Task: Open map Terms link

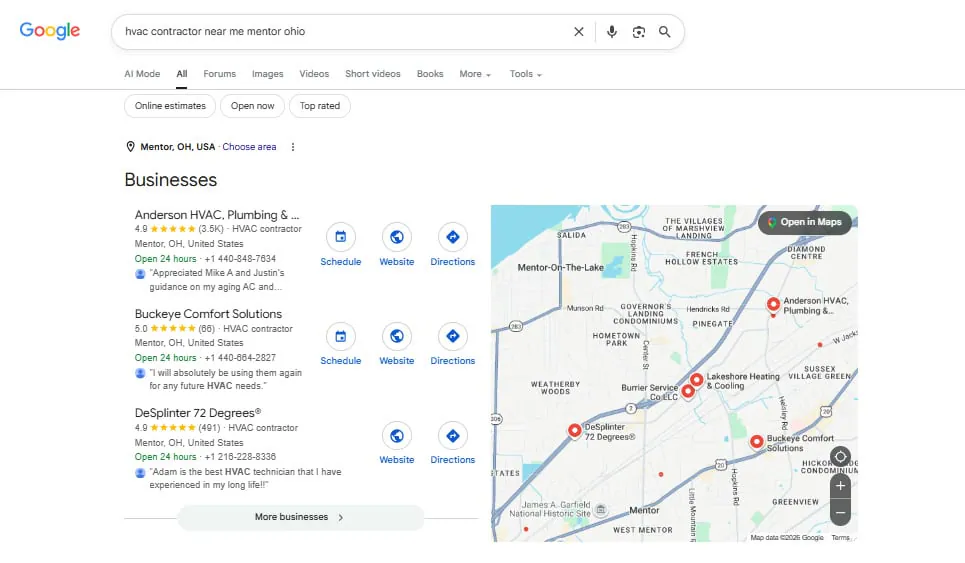Action: coord(840,538)
